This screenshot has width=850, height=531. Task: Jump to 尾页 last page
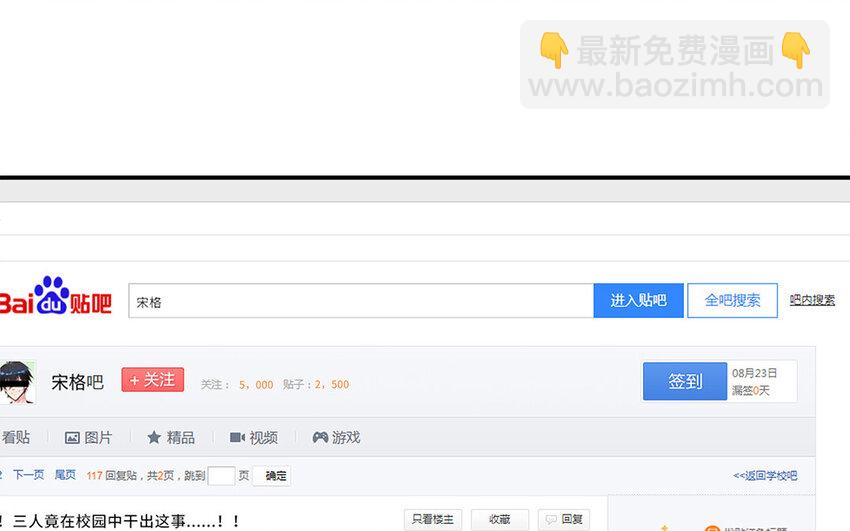(65, 476)
